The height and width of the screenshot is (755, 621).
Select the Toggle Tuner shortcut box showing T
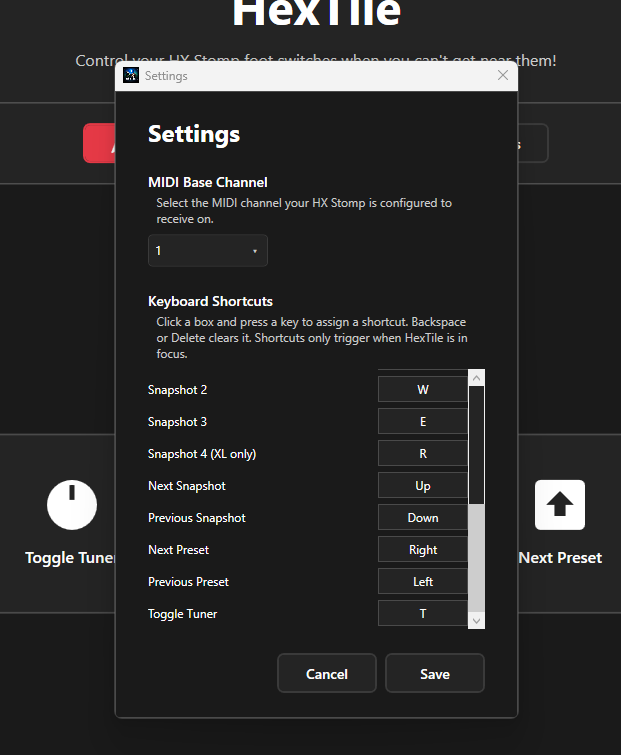click(x=423, y=613)
